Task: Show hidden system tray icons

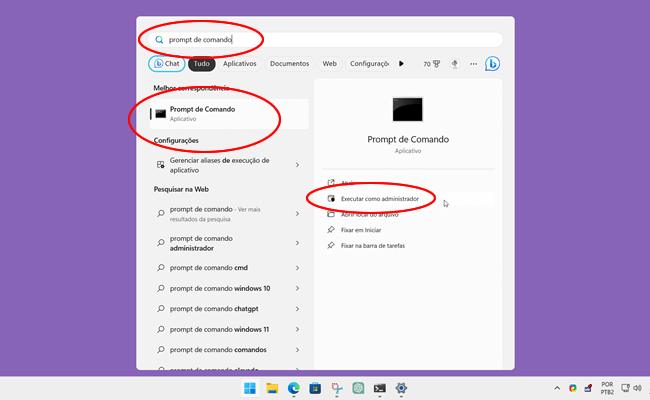Action: coord(557,388)
